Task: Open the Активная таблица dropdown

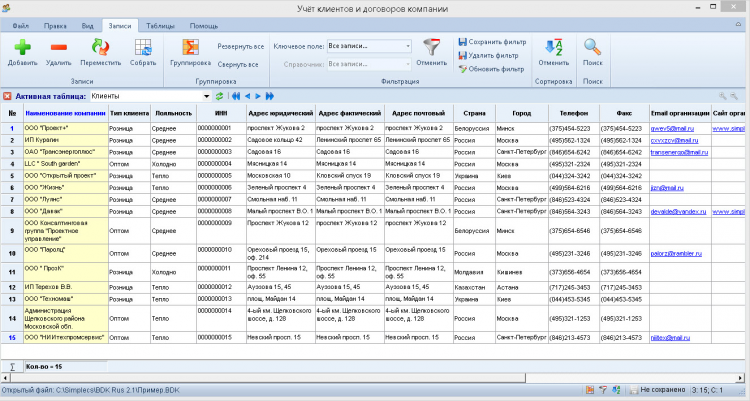Action: tap(207, 96)
